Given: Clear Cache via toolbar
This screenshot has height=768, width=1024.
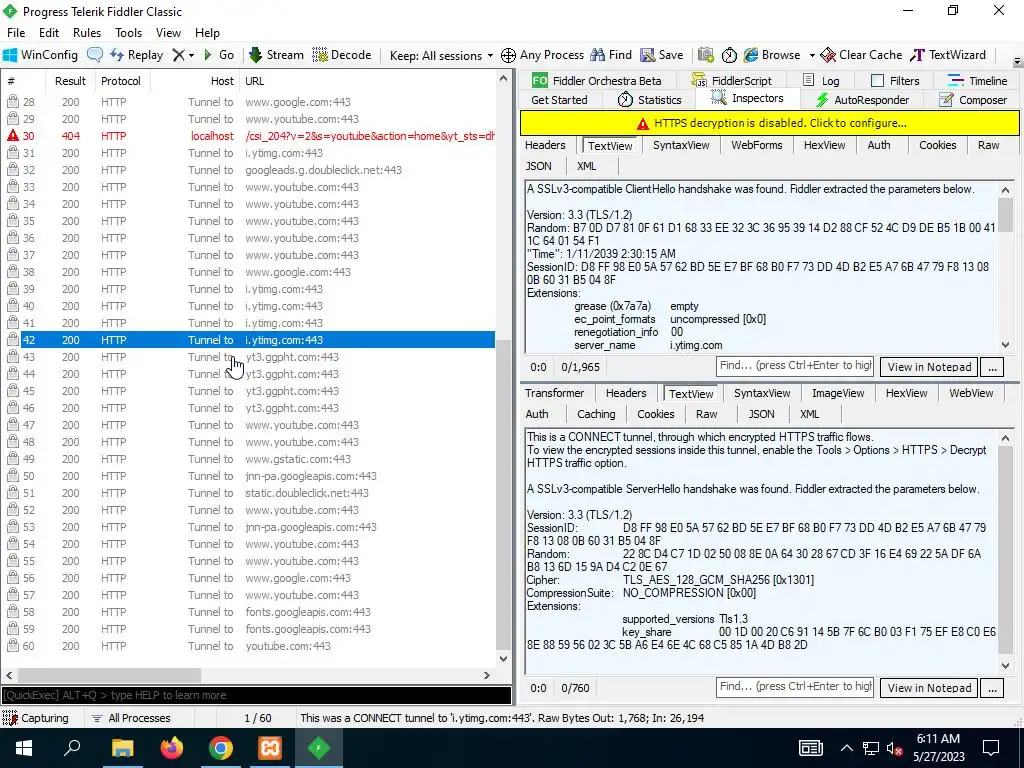Looking at the screenshot, I should 861,55.
